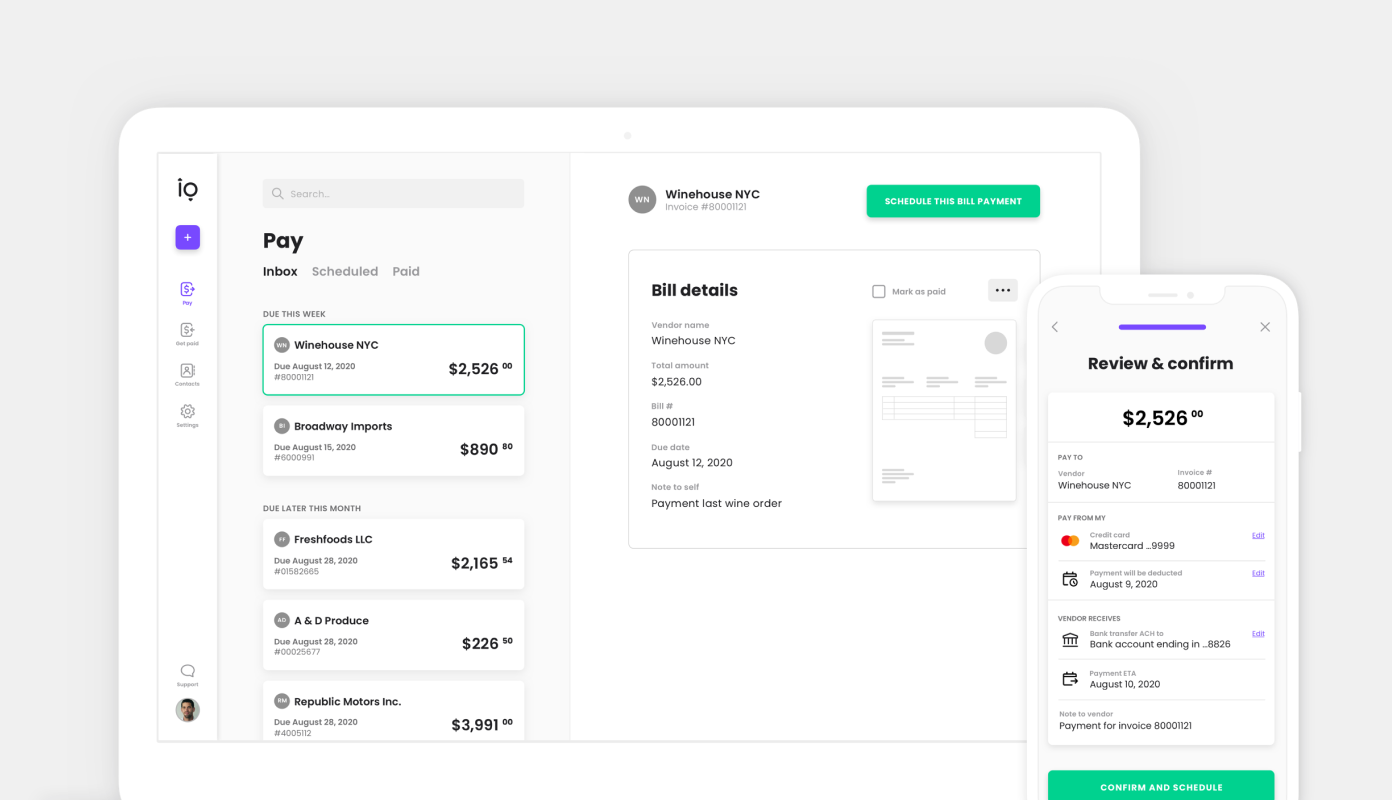Image resolution: width=1392 pixels, height=800 pixels.
Task: Go back using phone's back chevron
Action: [x=1055, y=327]
